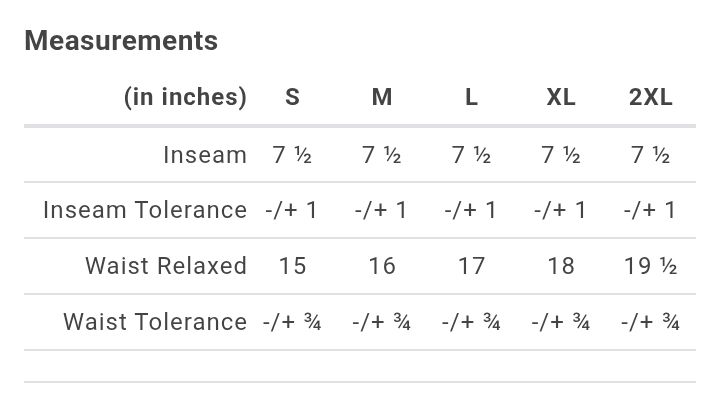Select the XL size column header
The image size is (719, 393).
[x=561, y=97]
